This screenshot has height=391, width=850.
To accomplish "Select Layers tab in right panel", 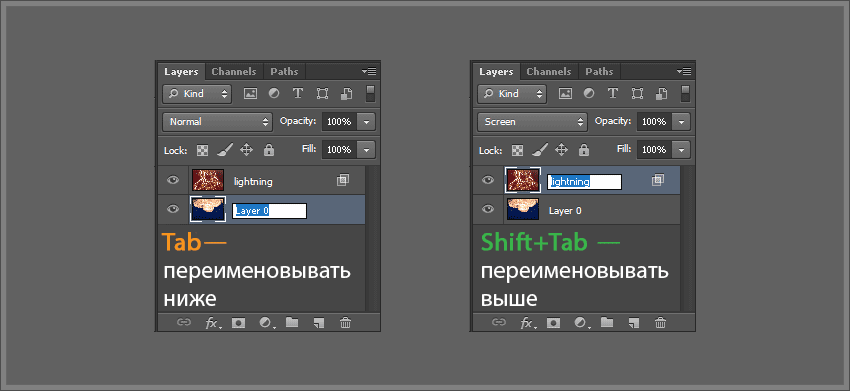I will 496,72.
